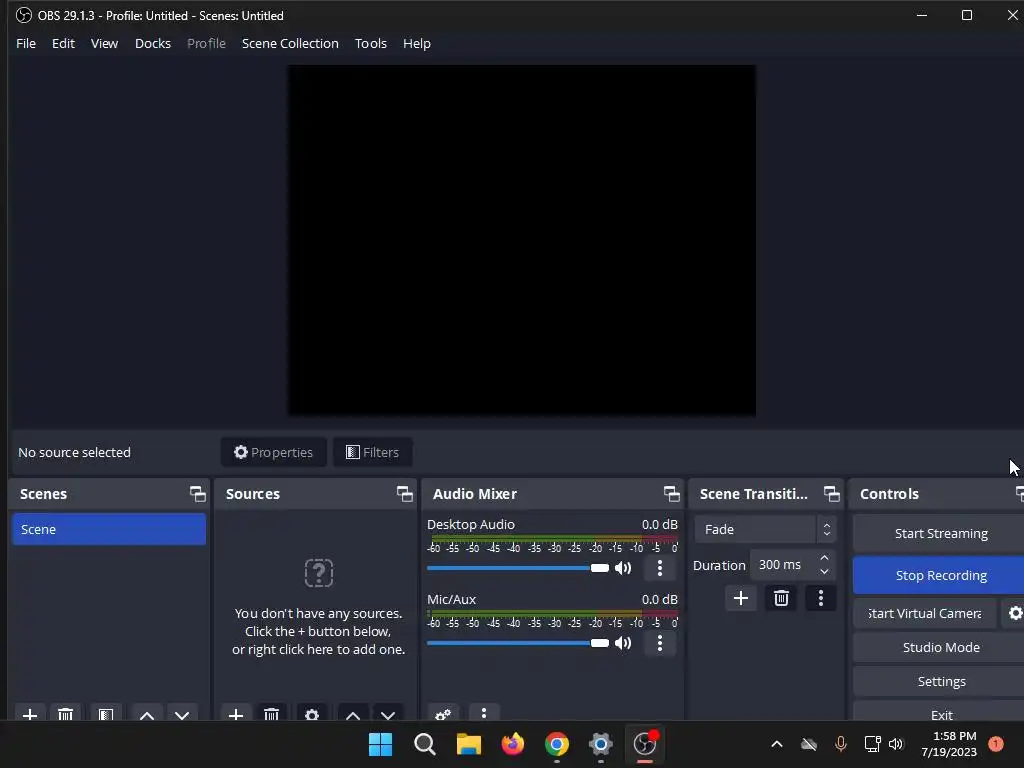Open the Windows Start menu
This screenshot has width=1024, height=768.
click(380, 744)
